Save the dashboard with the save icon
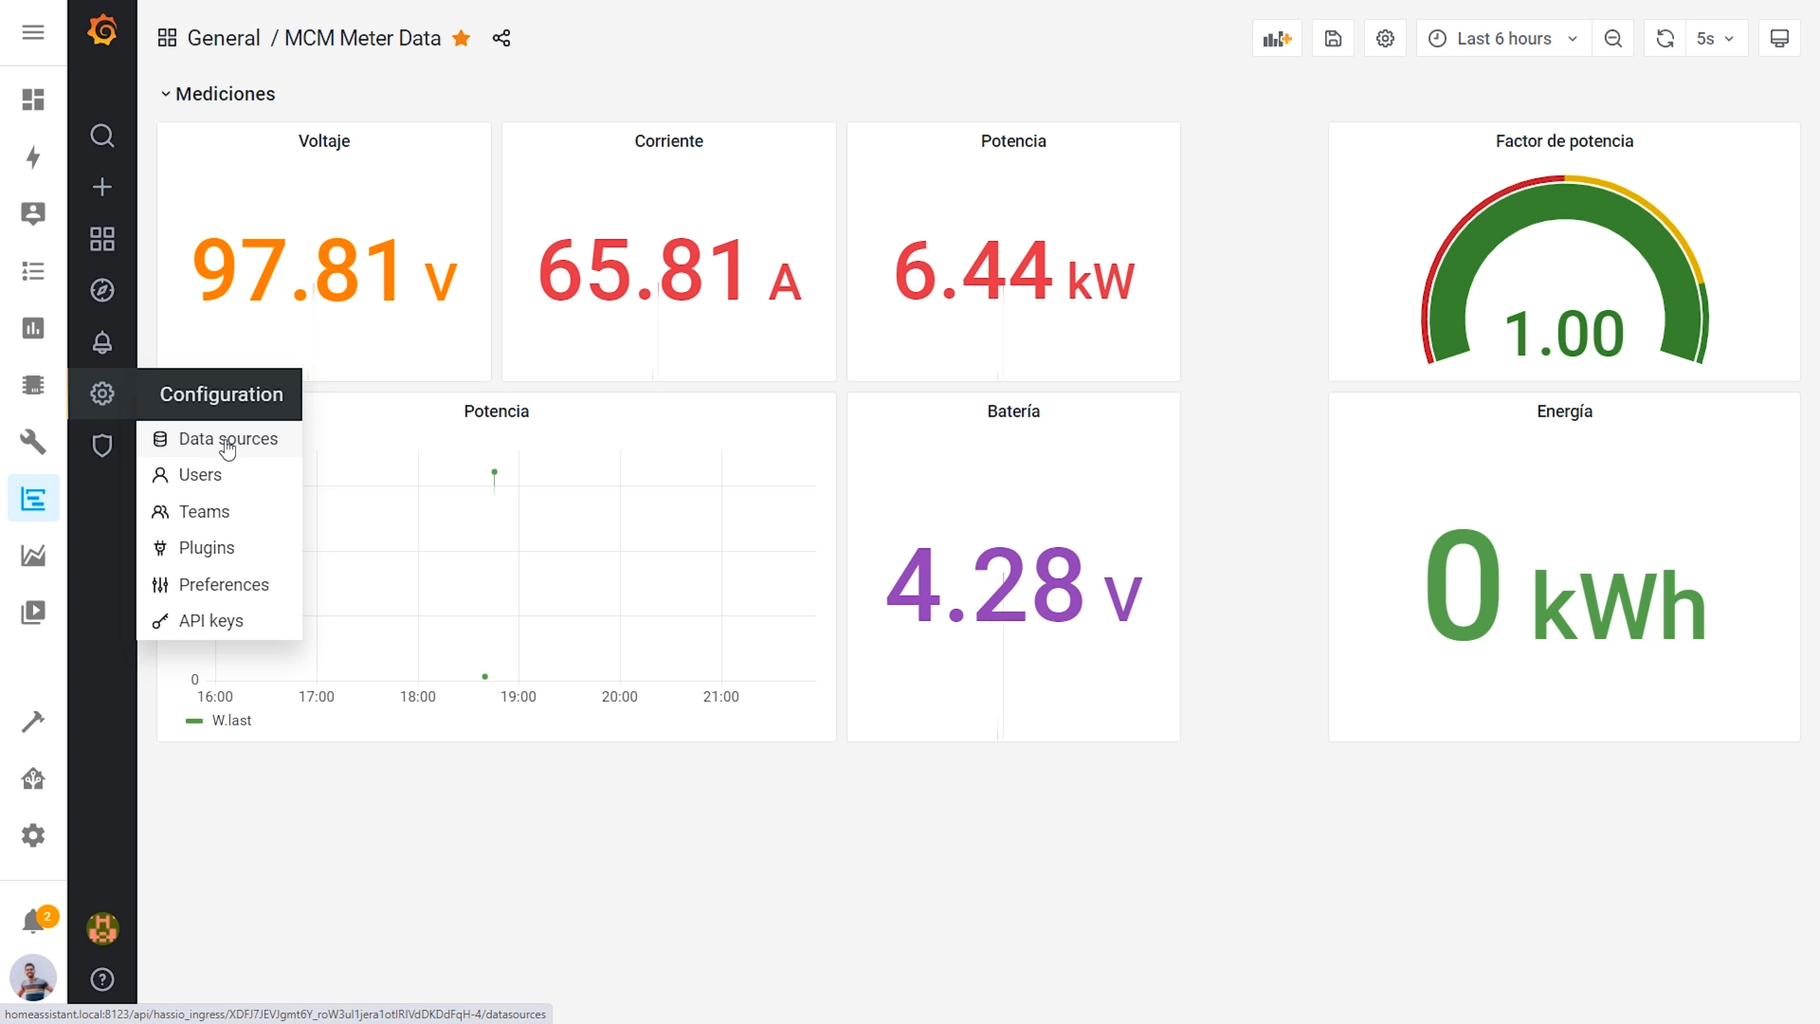The width and height of the screenshot is (1820, 1024). click(x=1332, y=38)
